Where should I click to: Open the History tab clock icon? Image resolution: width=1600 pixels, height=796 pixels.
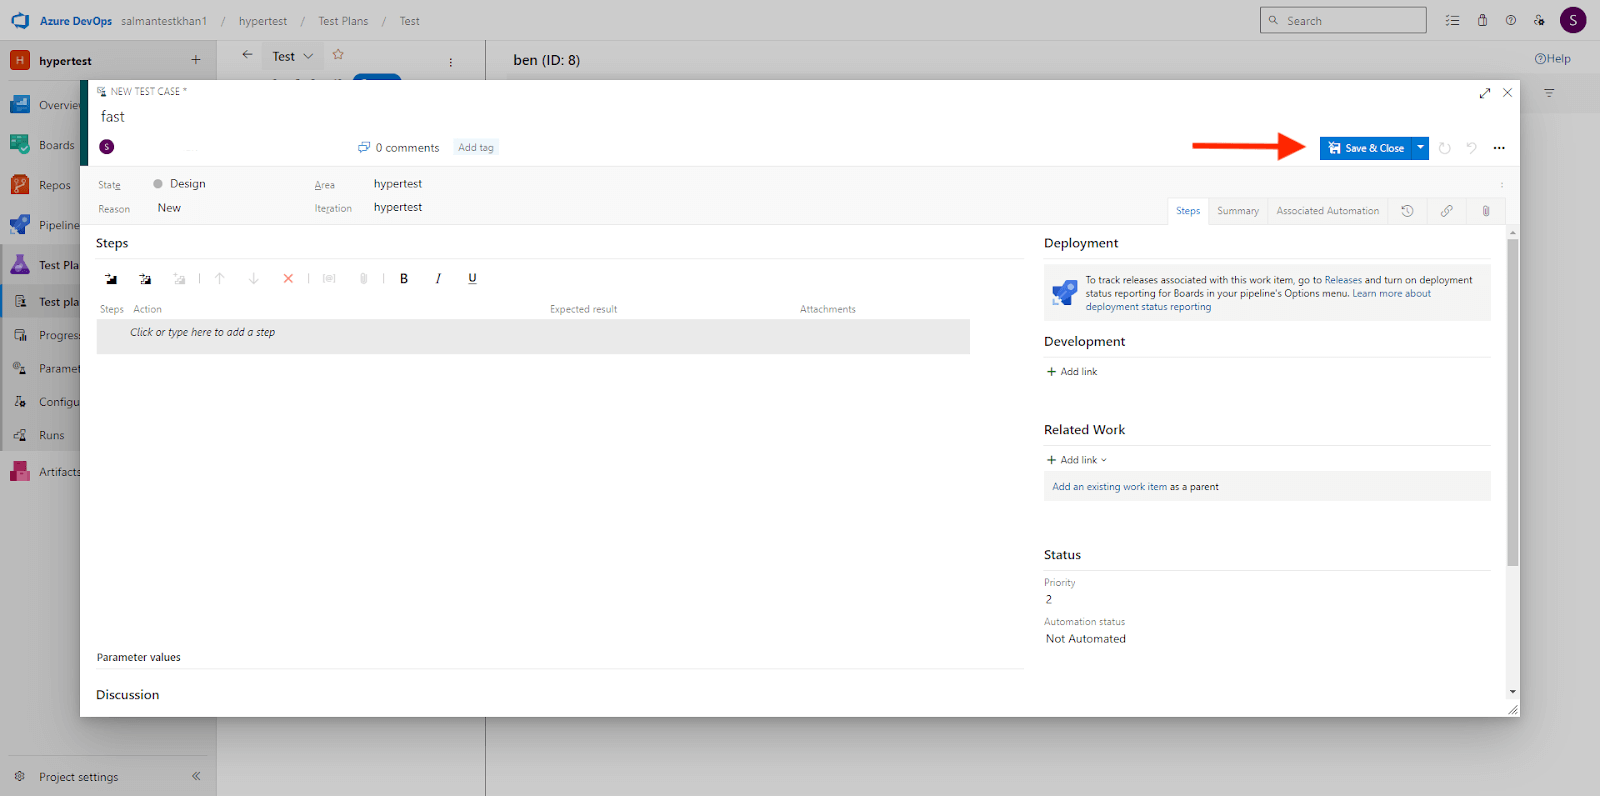click(x=1407, y=211)
